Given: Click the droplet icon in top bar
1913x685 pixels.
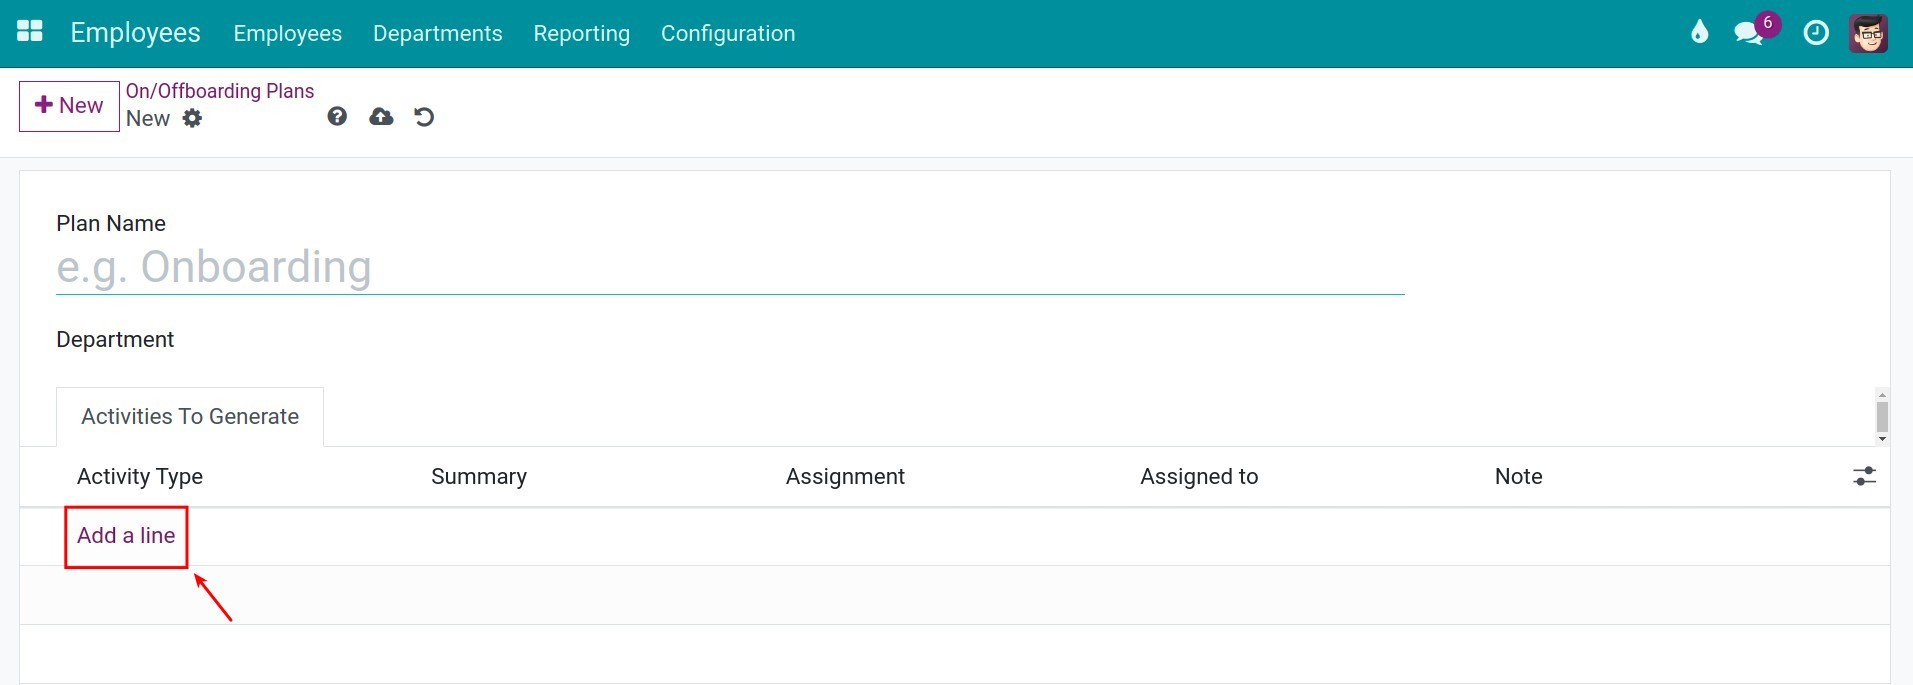Looking at the screenshot, I should 1699,33.
